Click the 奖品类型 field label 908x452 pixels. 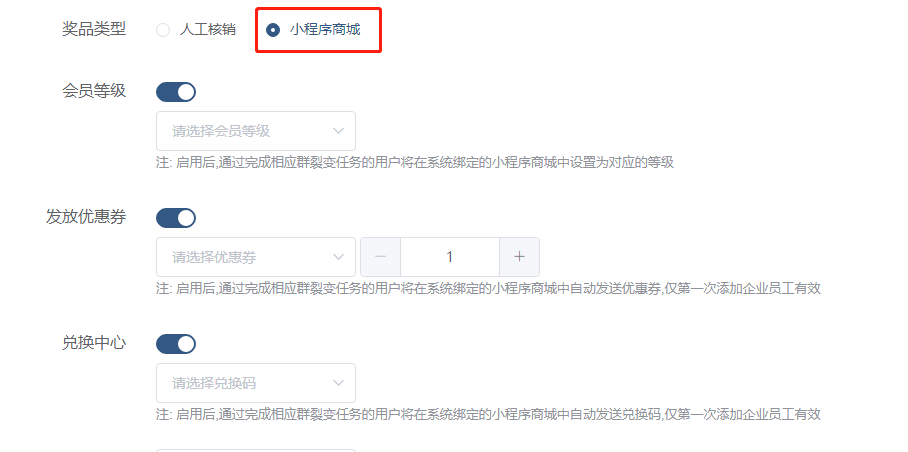(x=94, y=30)
